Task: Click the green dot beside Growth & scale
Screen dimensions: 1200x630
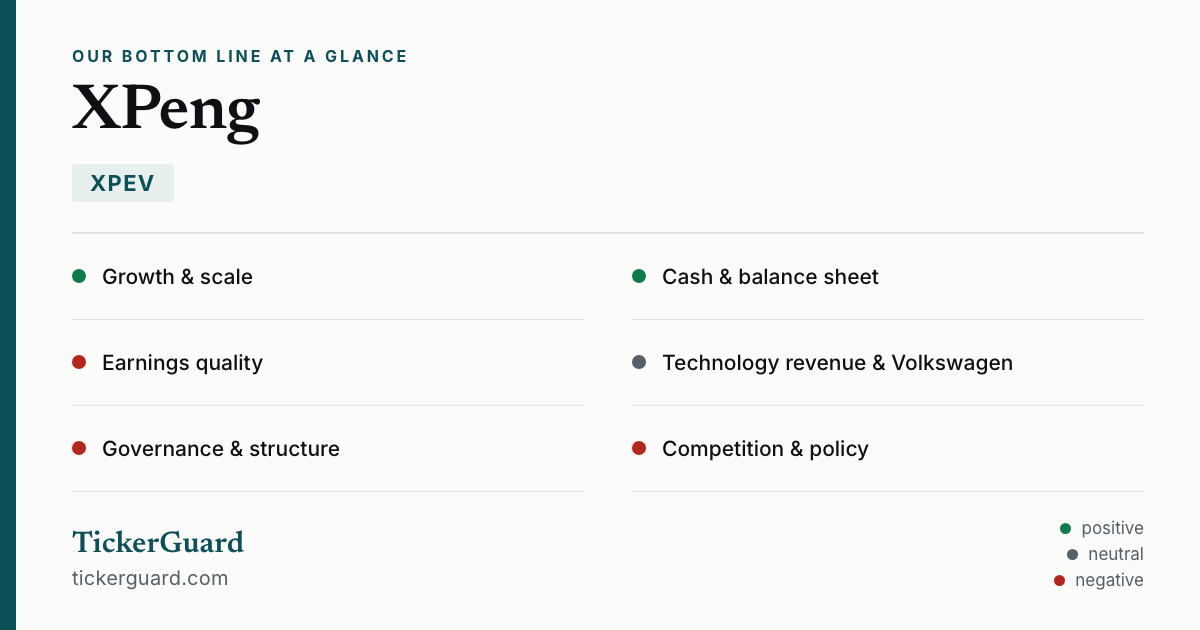Action: click(x=79, y=276)
